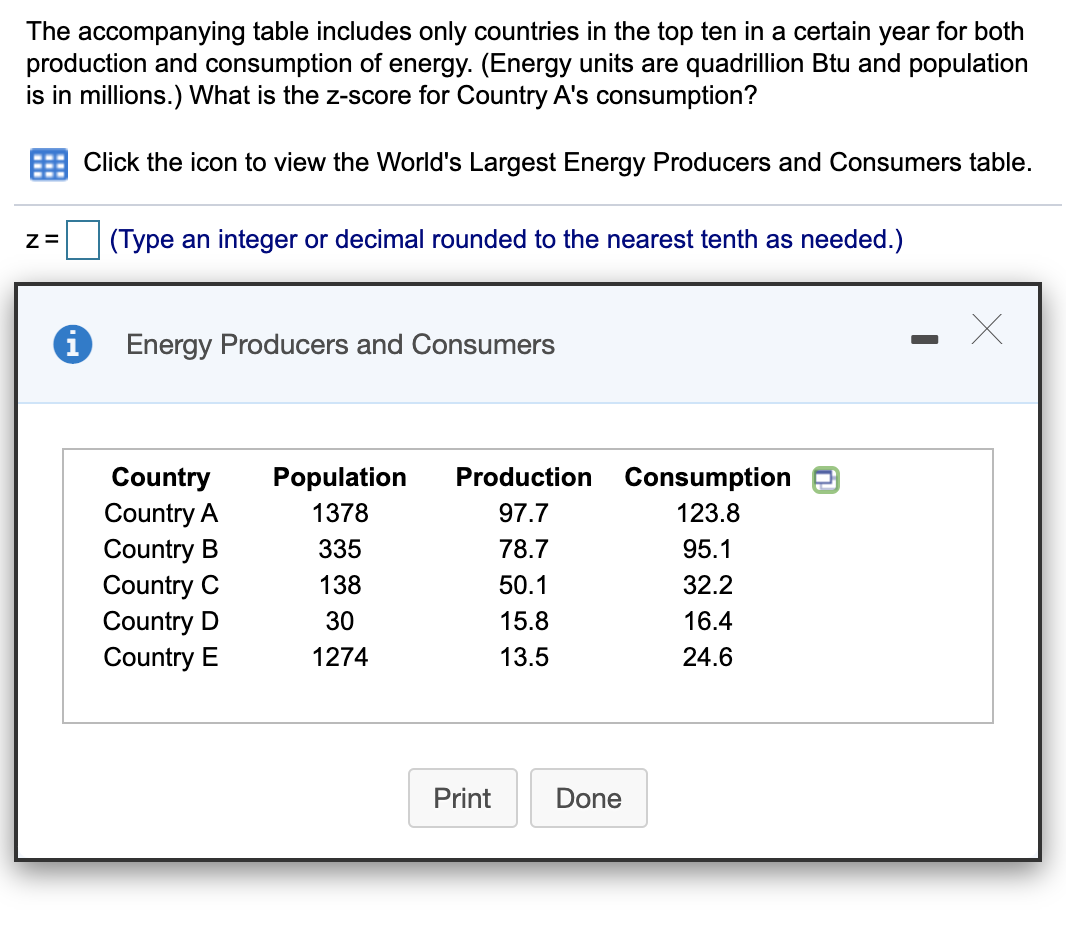Click consumption value 95.1
The width and height of the screenshot is (1066, 946).
tap(708, 550)
